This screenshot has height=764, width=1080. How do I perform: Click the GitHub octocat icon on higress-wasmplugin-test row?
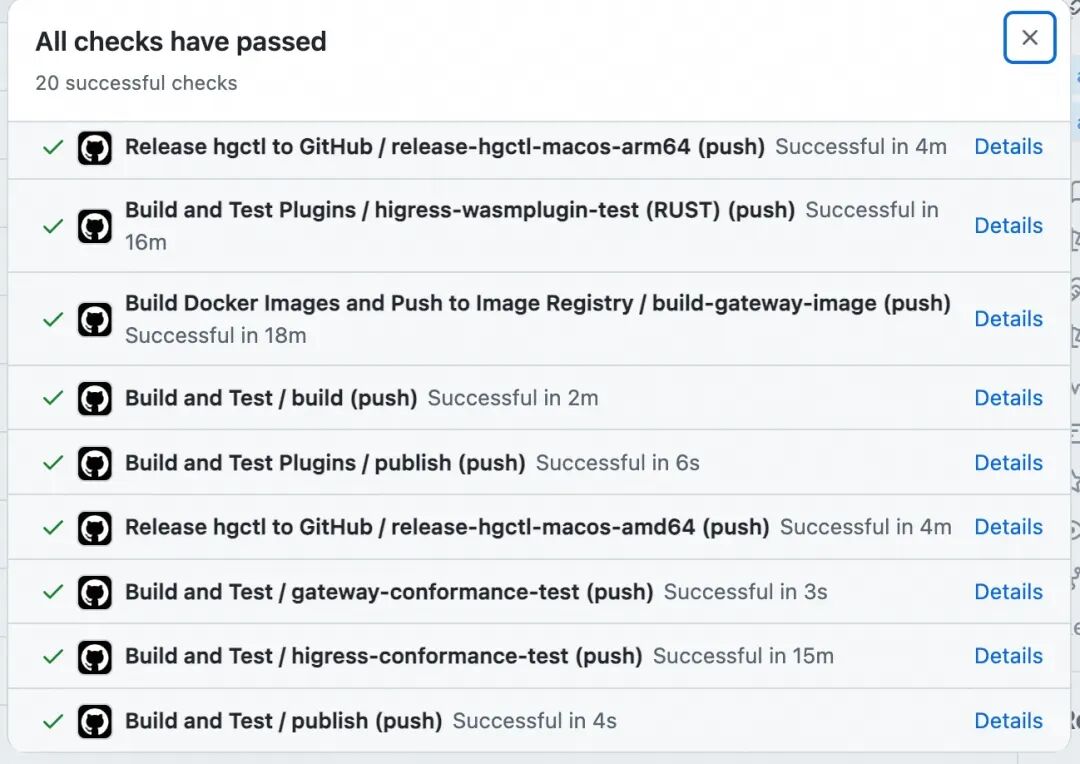coord(95,226)
